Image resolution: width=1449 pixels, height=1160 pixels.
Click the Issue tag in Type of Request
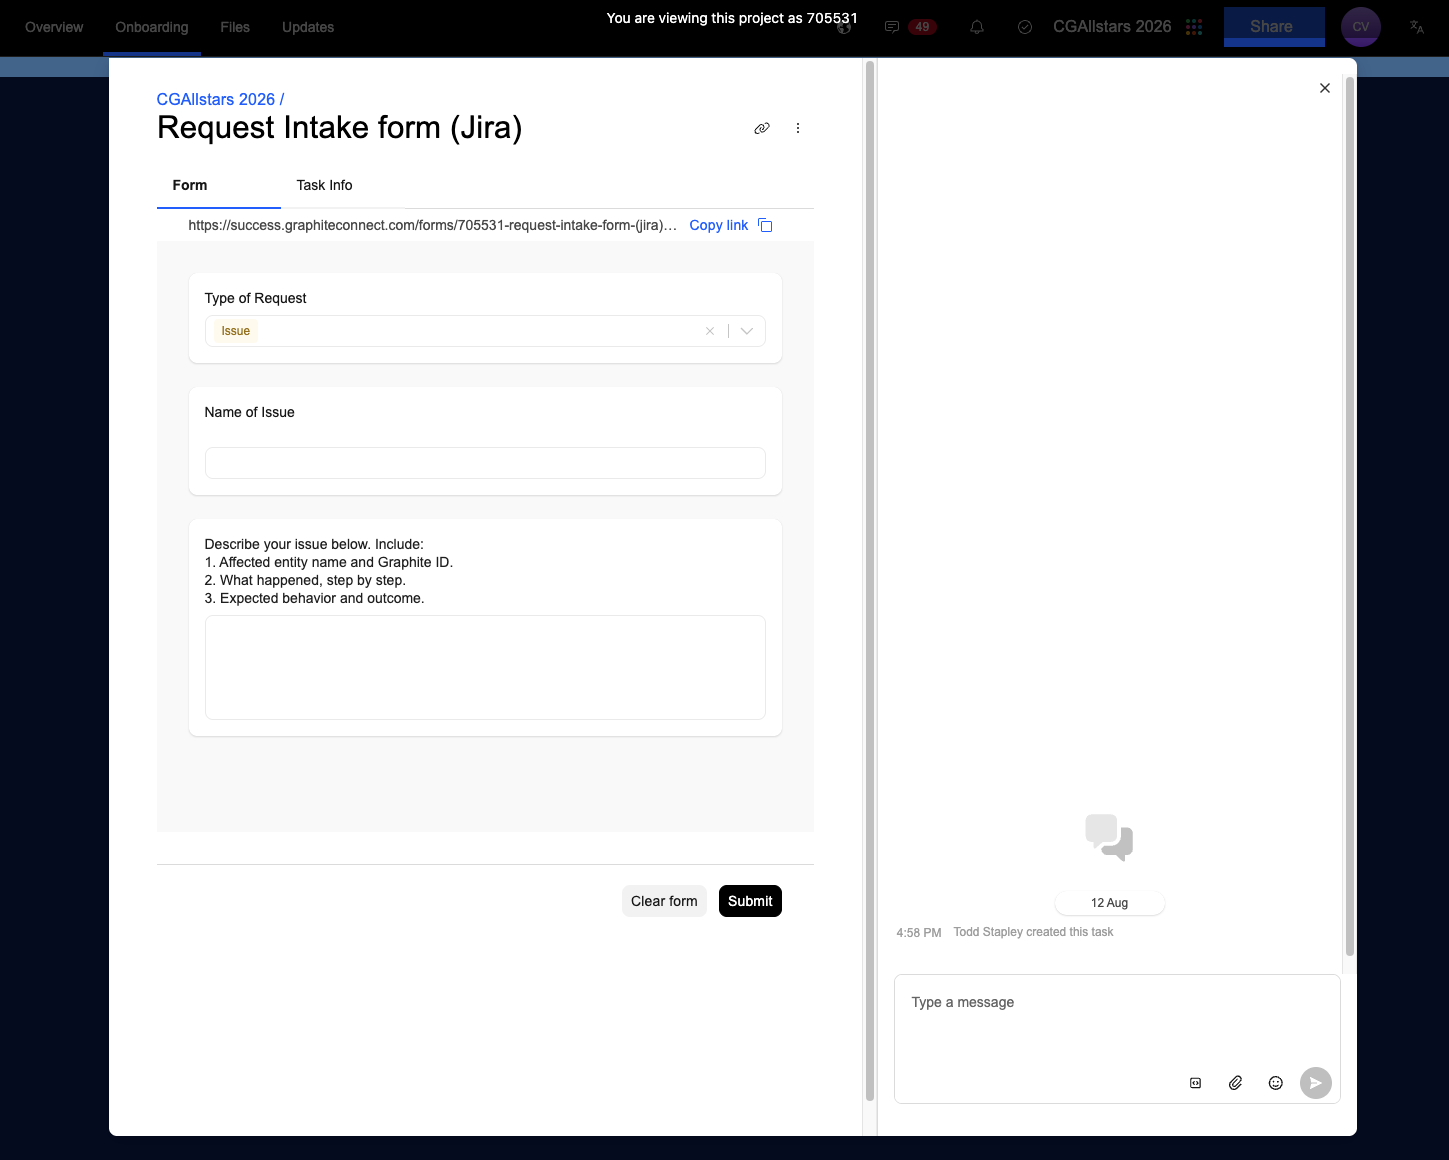pyautogui.click(x=236, y=331)
